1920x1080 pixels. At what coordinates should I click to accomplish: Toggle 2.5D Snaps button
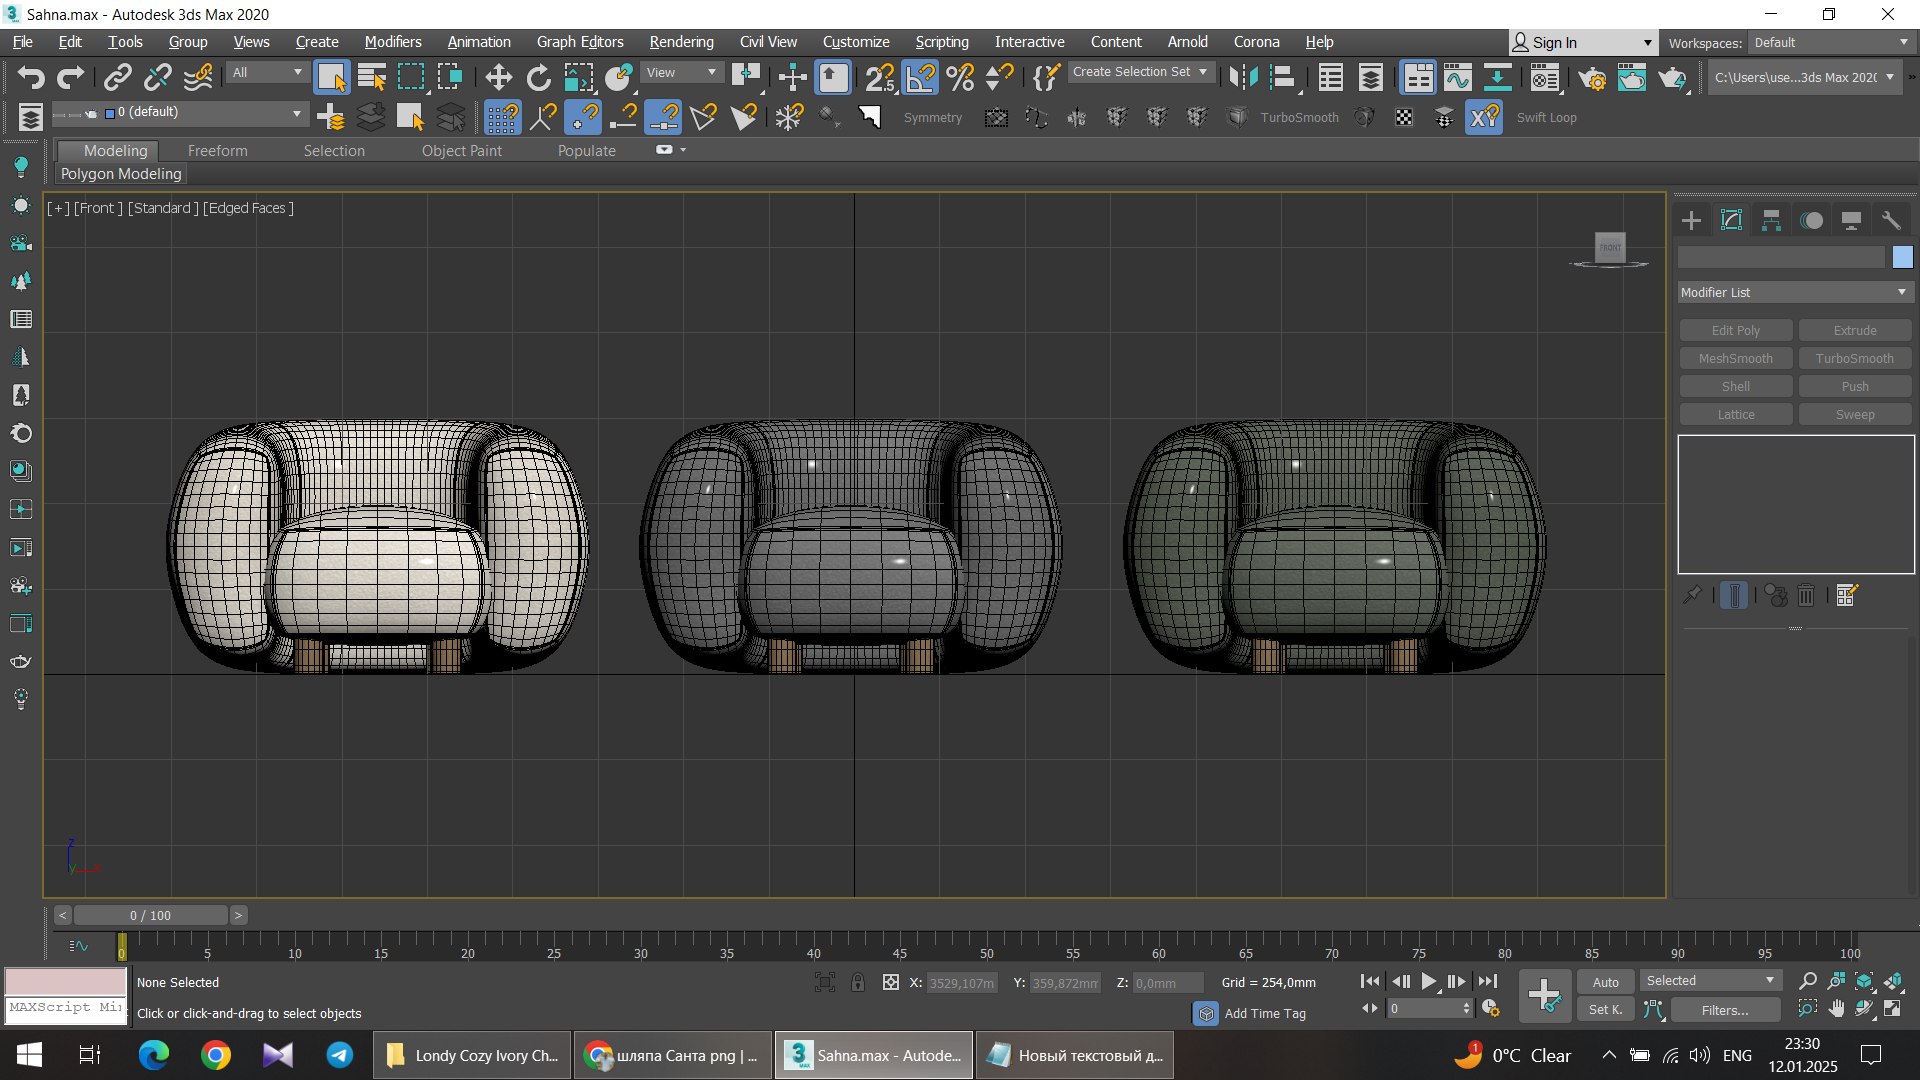[880, 77]
